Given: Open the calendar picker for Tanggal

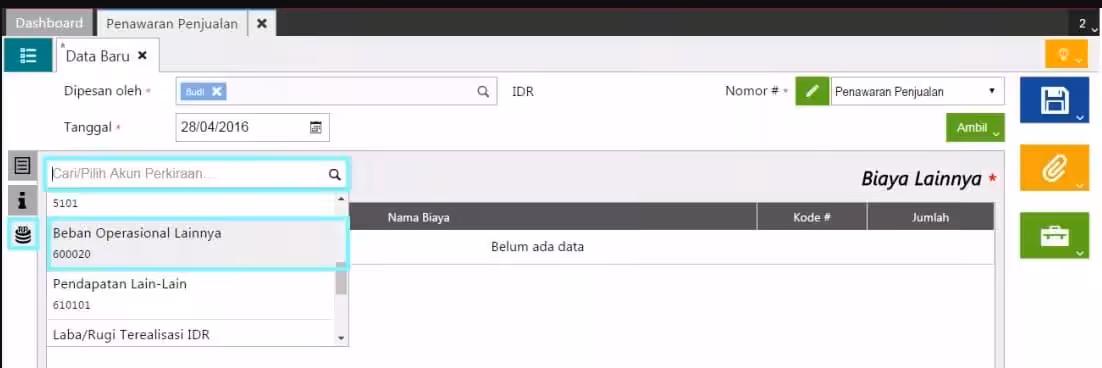Looking at the screenshot, I should click(316, 128).
